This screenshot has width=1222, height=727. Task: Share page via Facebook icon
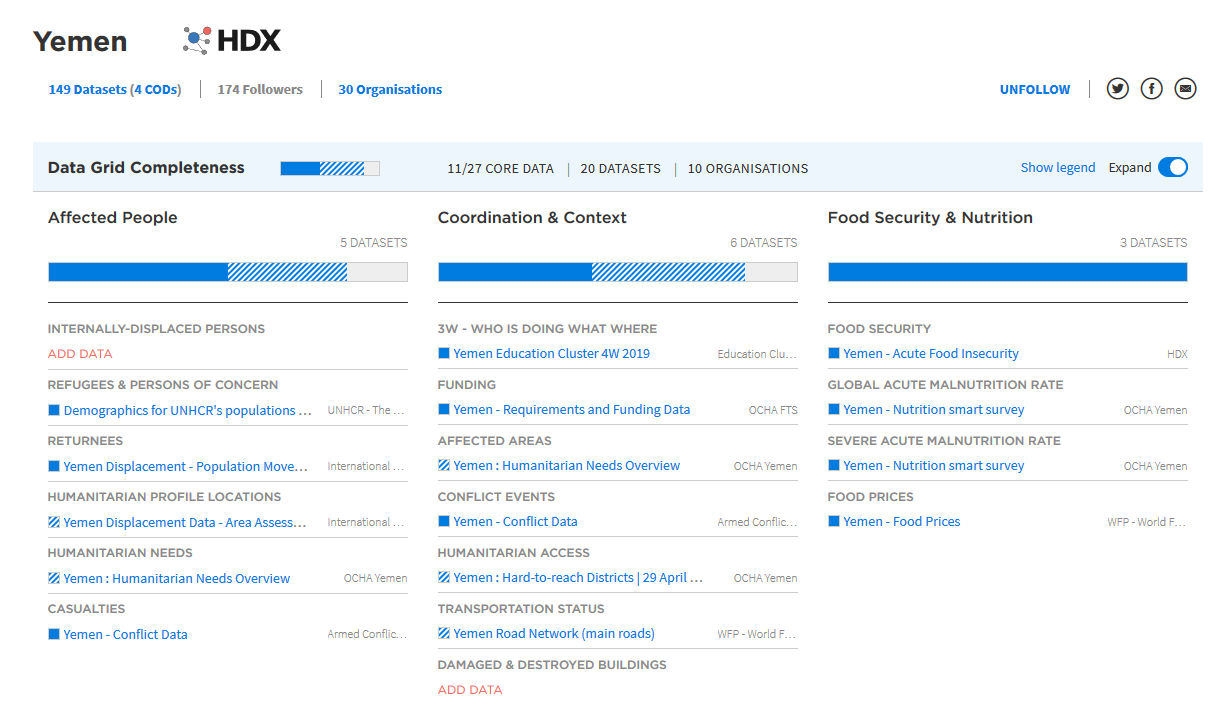[1152, 89]
